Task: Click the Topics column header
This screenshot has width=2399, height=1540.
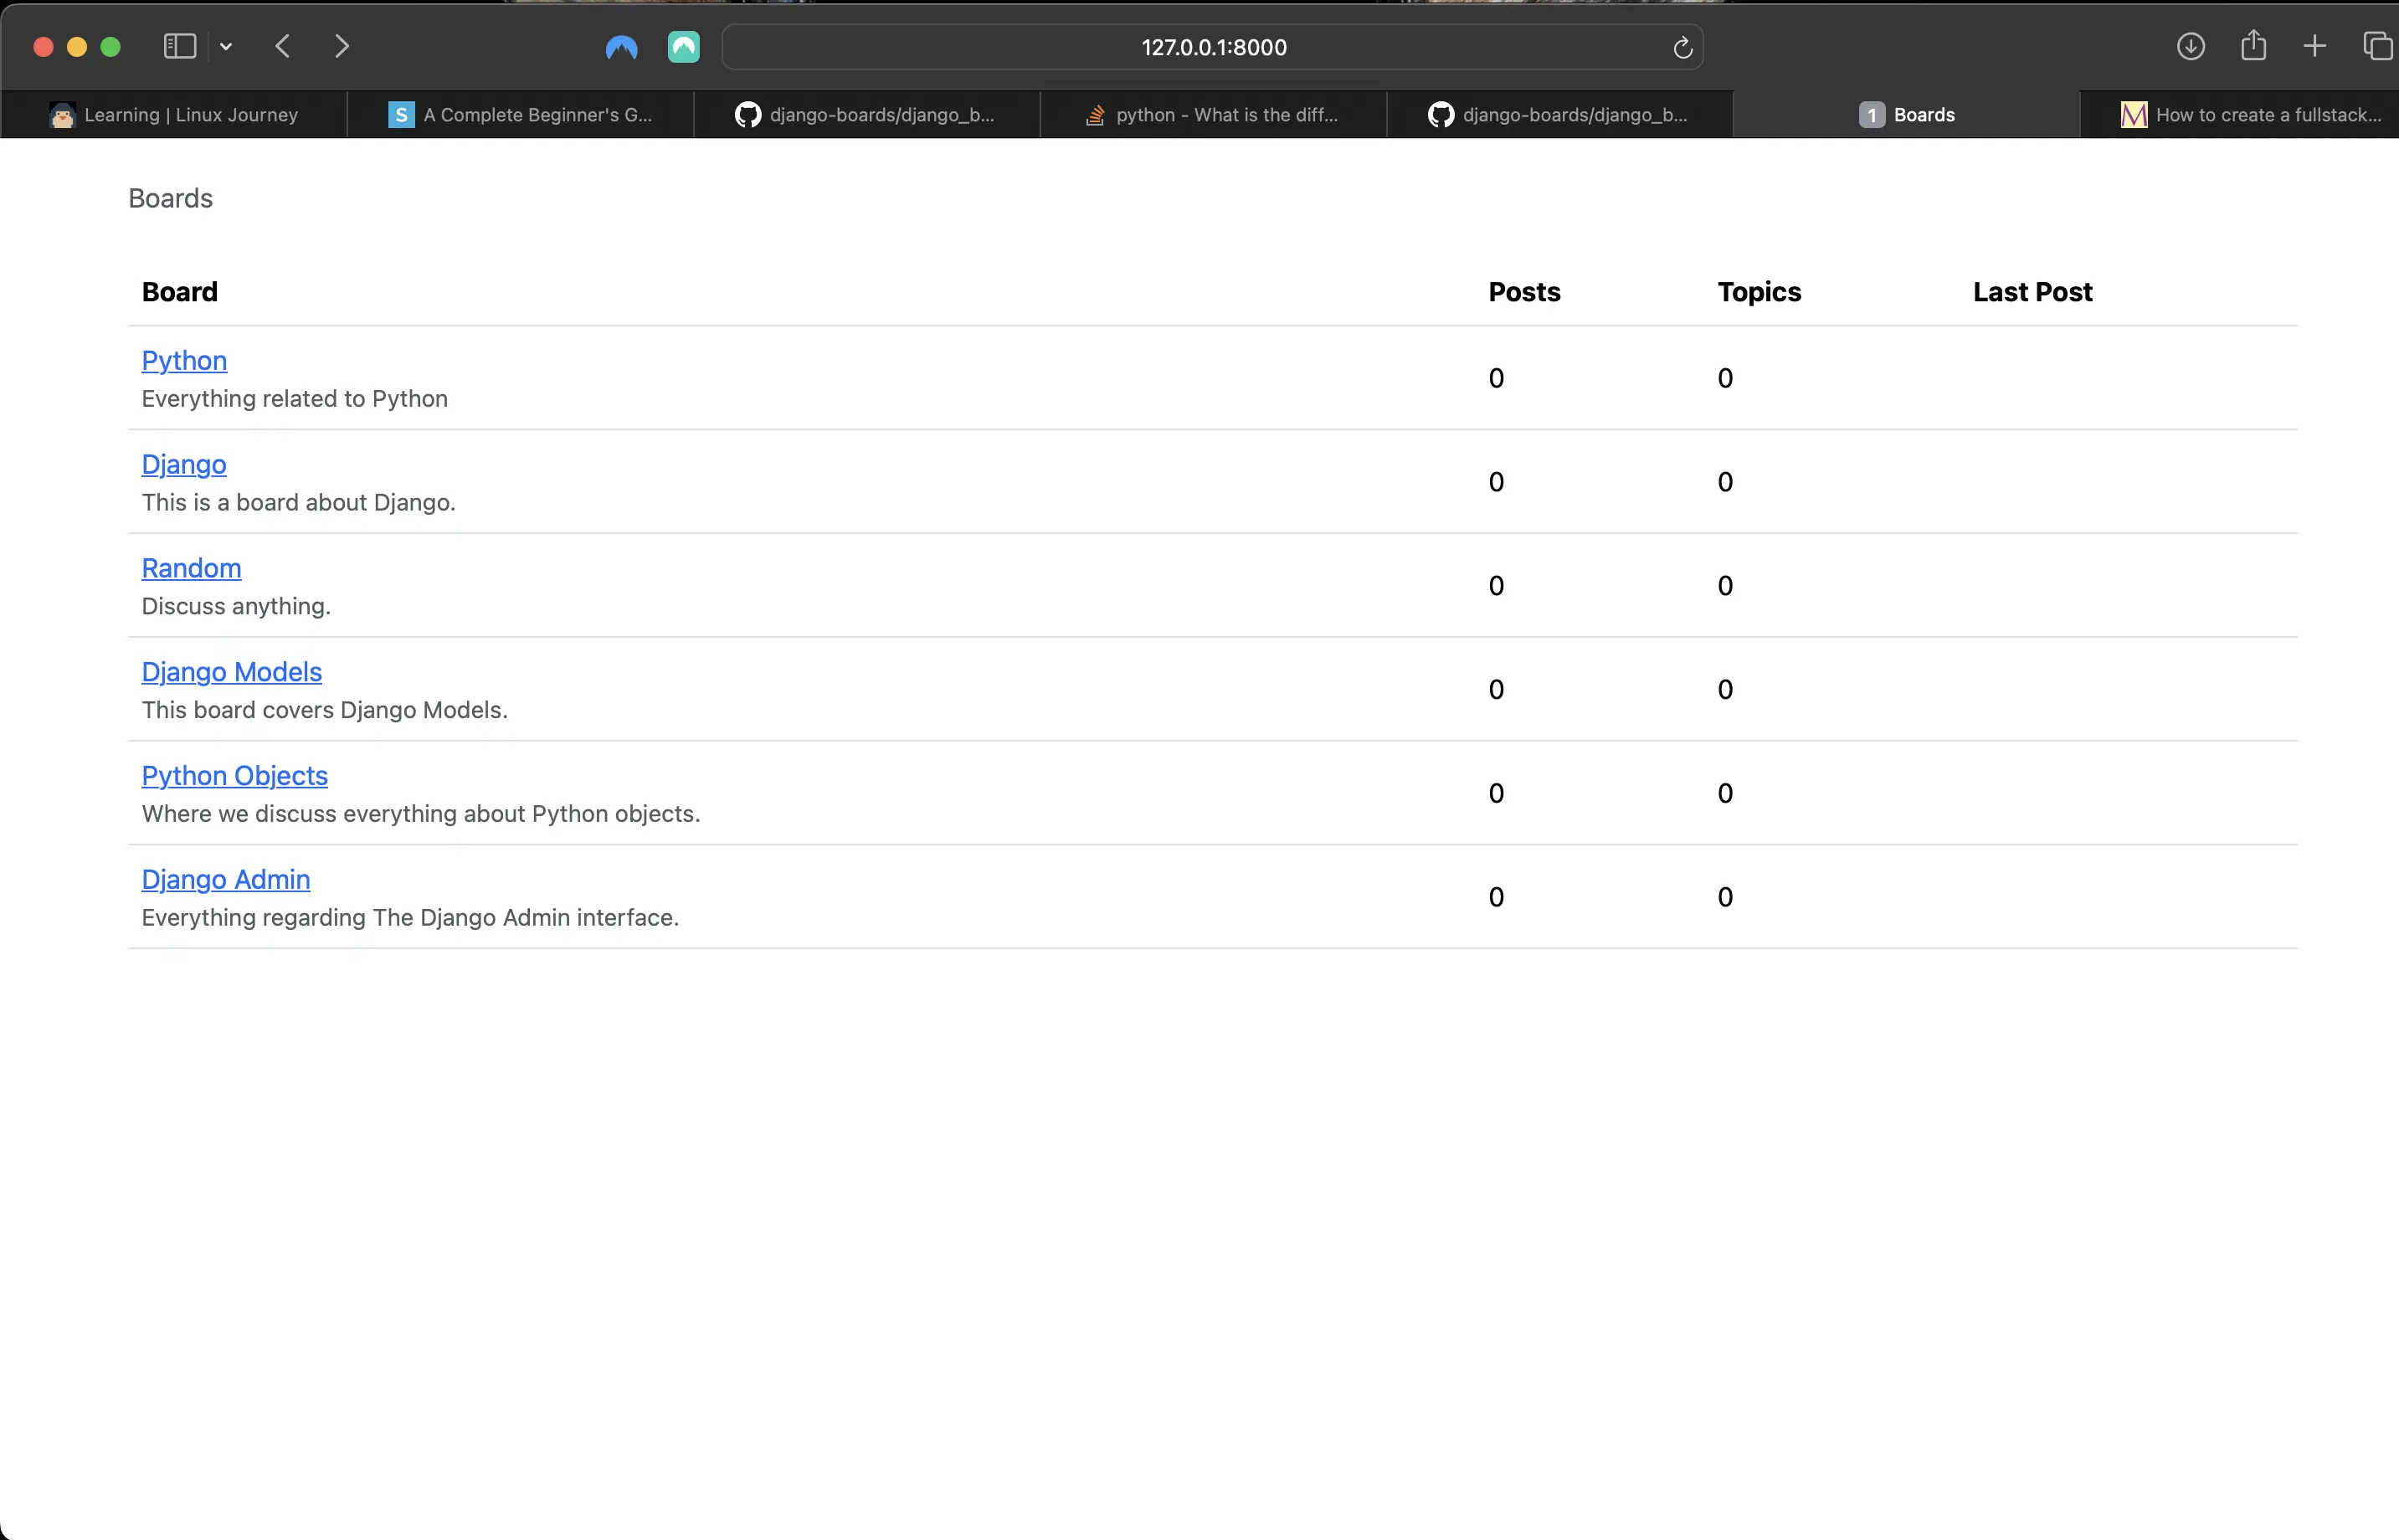Action: 1759,292
